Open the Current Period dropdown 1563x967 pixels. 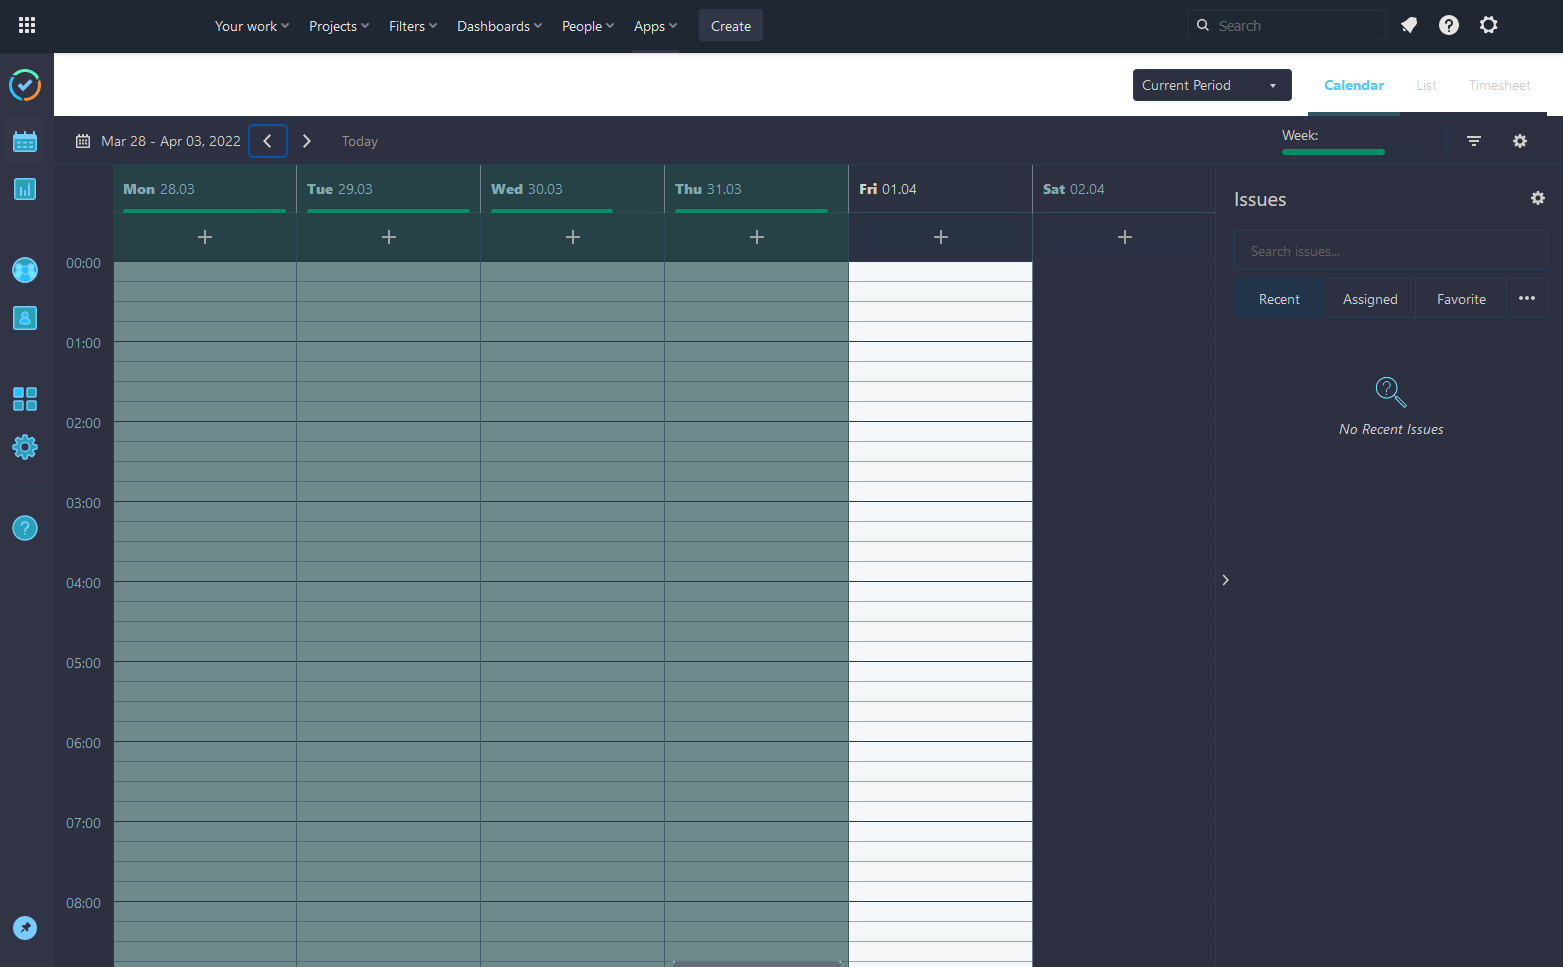[x=1211, y=85]
